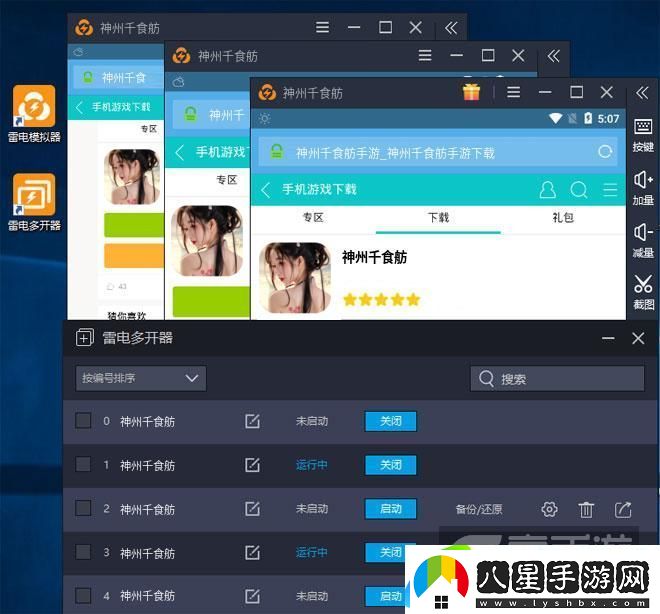Screen dimensions: 660x614
Task: Open settings gear for instance 2
Action: (549, 509)
